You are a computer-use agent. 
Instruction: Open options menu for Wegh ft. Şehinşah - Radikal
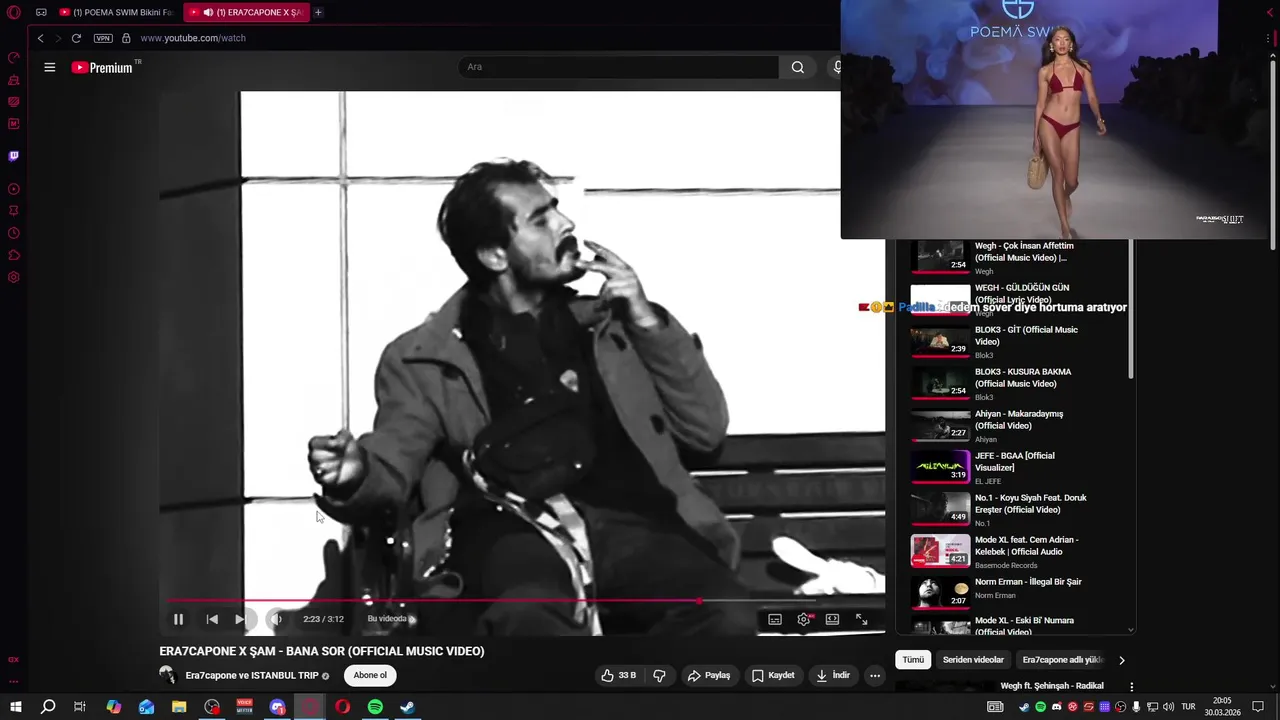click(1132, 687)
